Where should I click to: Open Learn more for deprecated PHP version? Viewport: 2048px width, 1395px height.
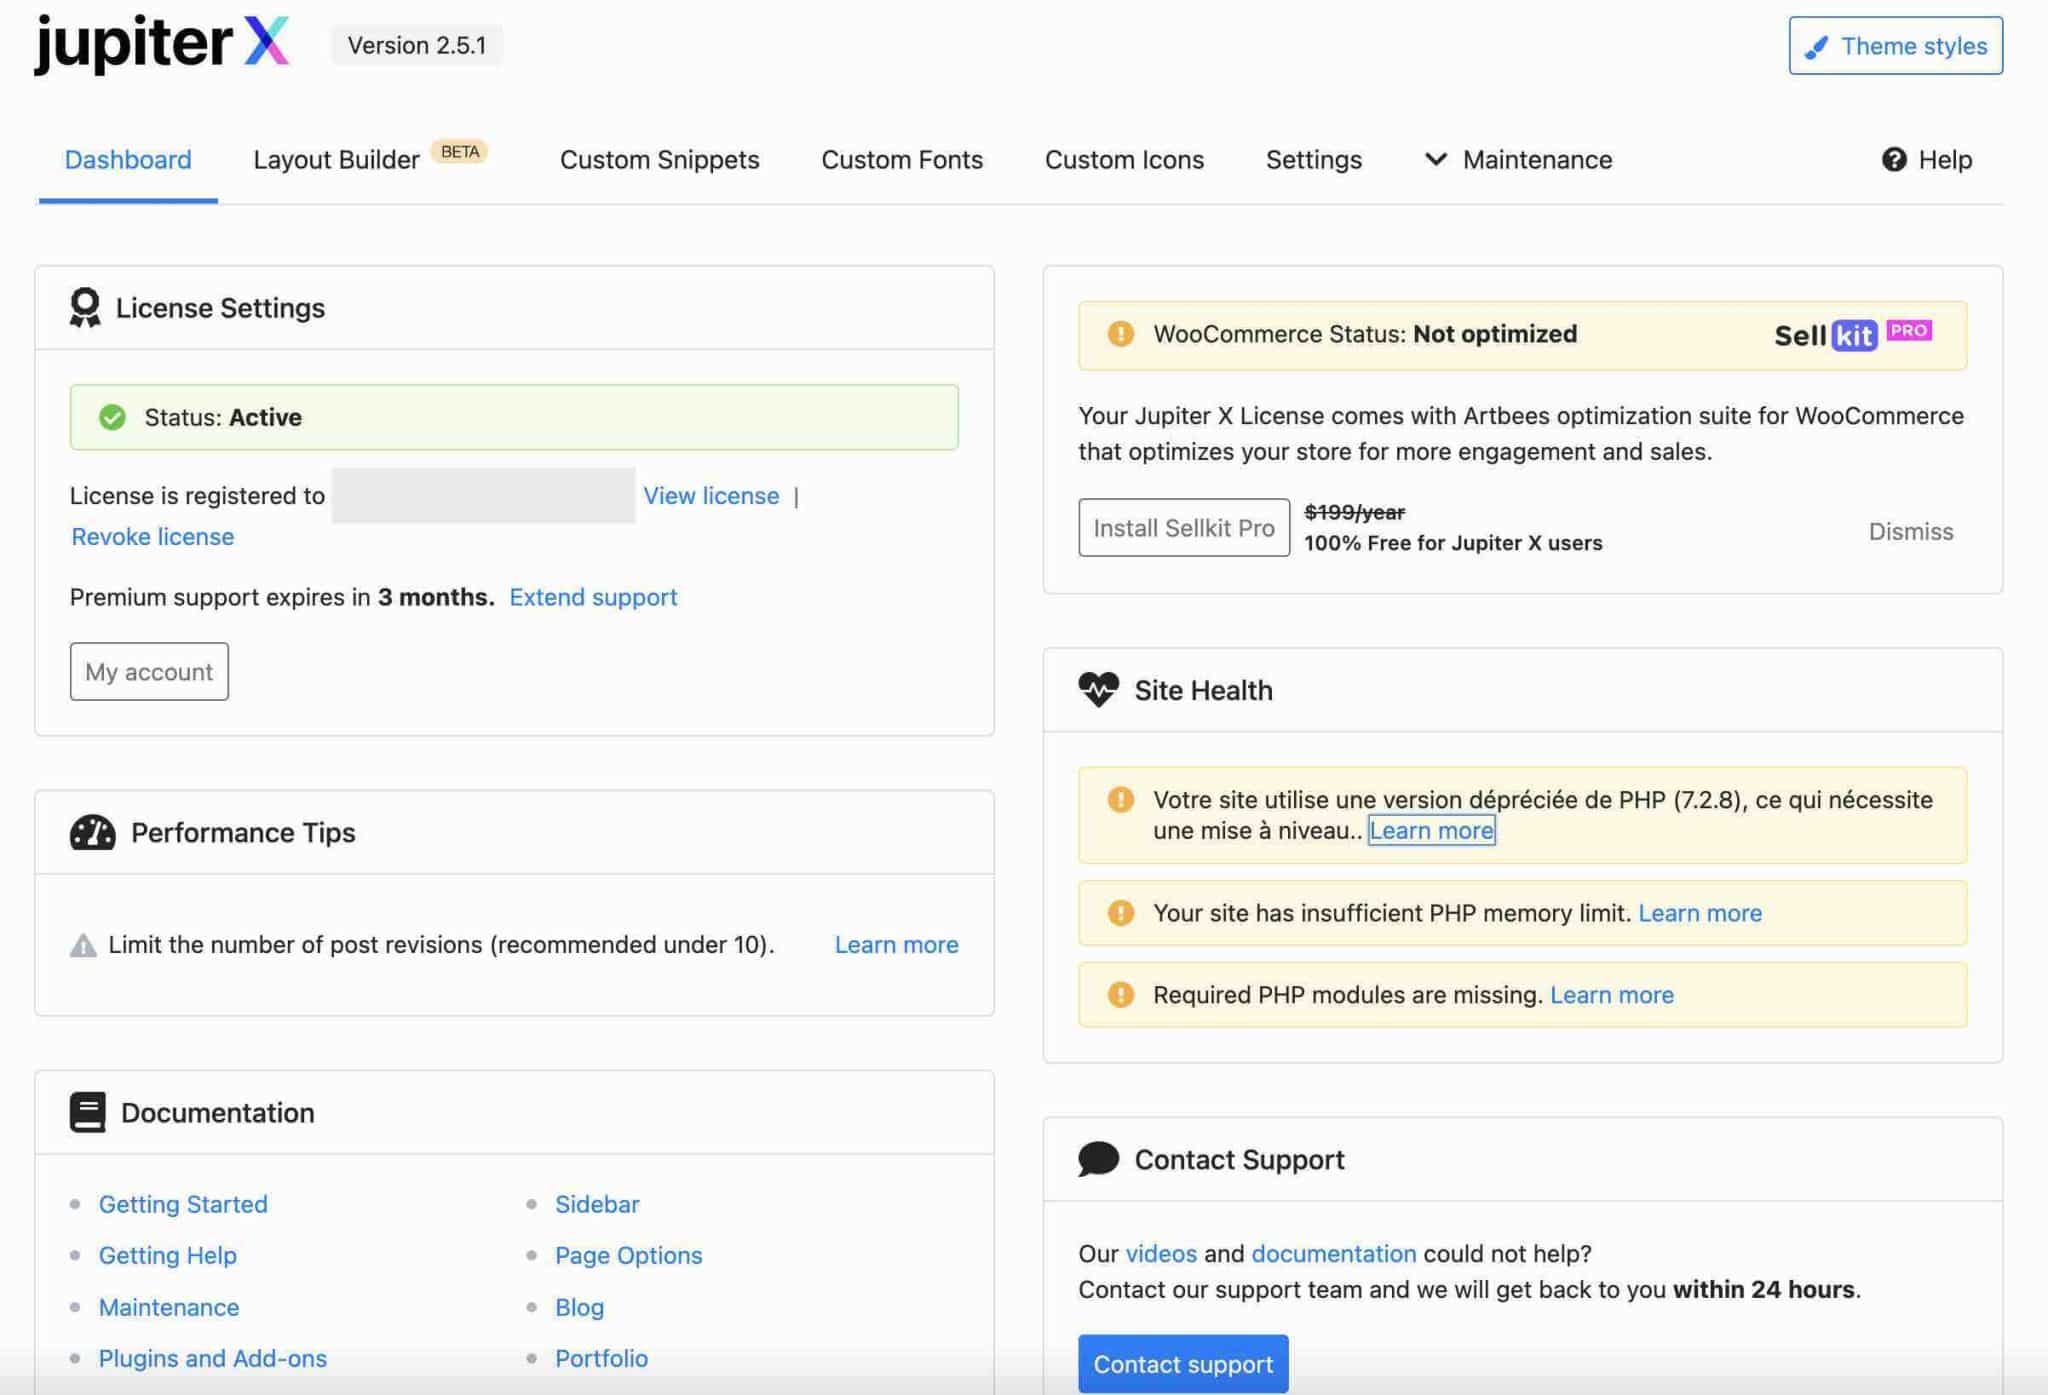point(1432,830)
